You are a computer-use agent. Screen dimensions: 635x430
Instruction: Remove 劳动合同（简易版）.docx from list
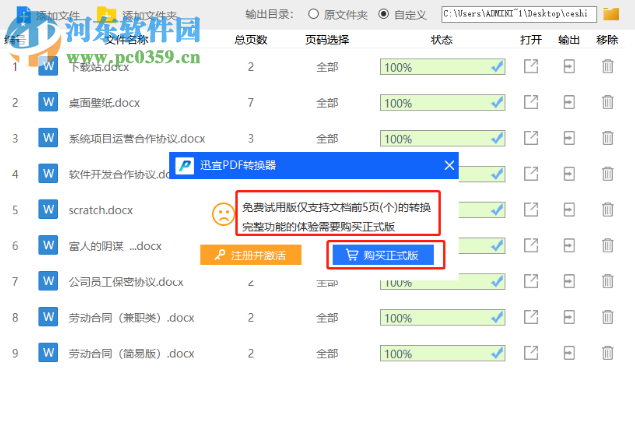tap(607, 353)
